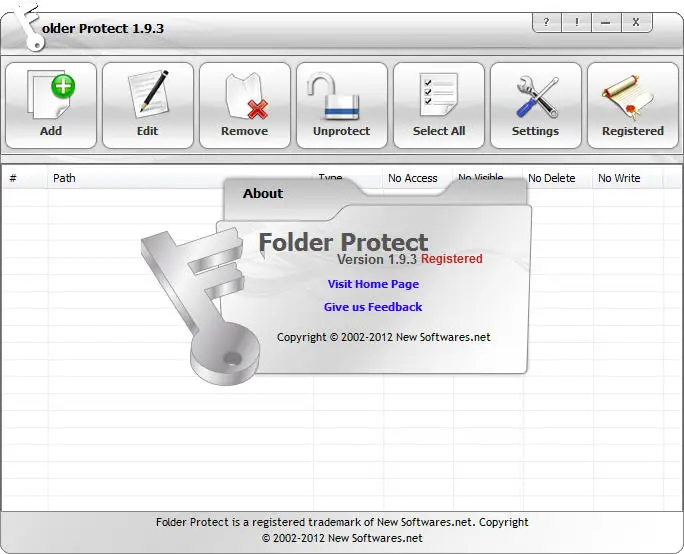The width and height of the screenshot is (684, 554).
Task: Click the About dialog copyright line
Action: pos(383,337)
